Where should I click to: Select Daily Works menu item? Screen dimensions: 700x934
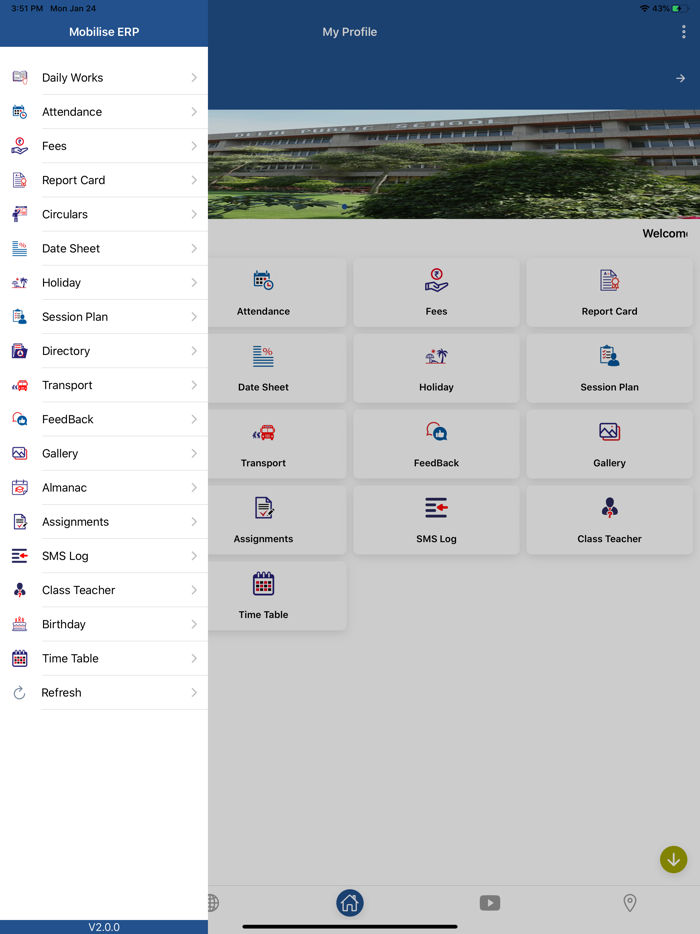click(x=104, y=77)
